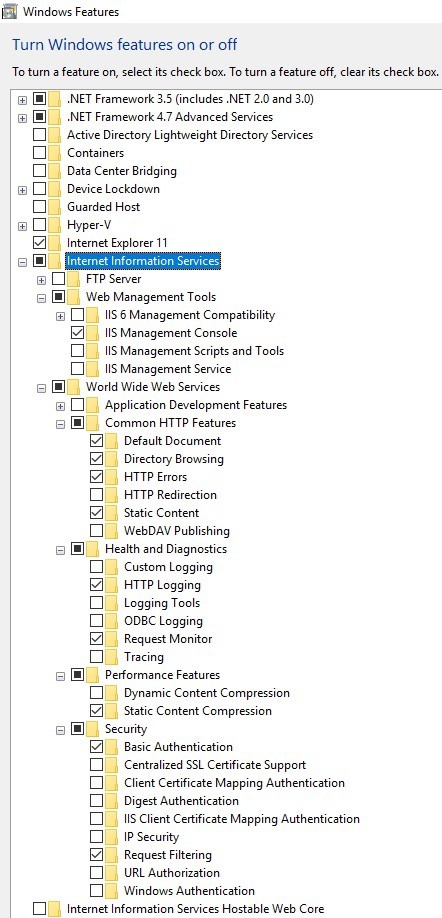Click the folder icon beside Hyper-V
This screenshot has height=918, width=442.
[x=54, y=225]
